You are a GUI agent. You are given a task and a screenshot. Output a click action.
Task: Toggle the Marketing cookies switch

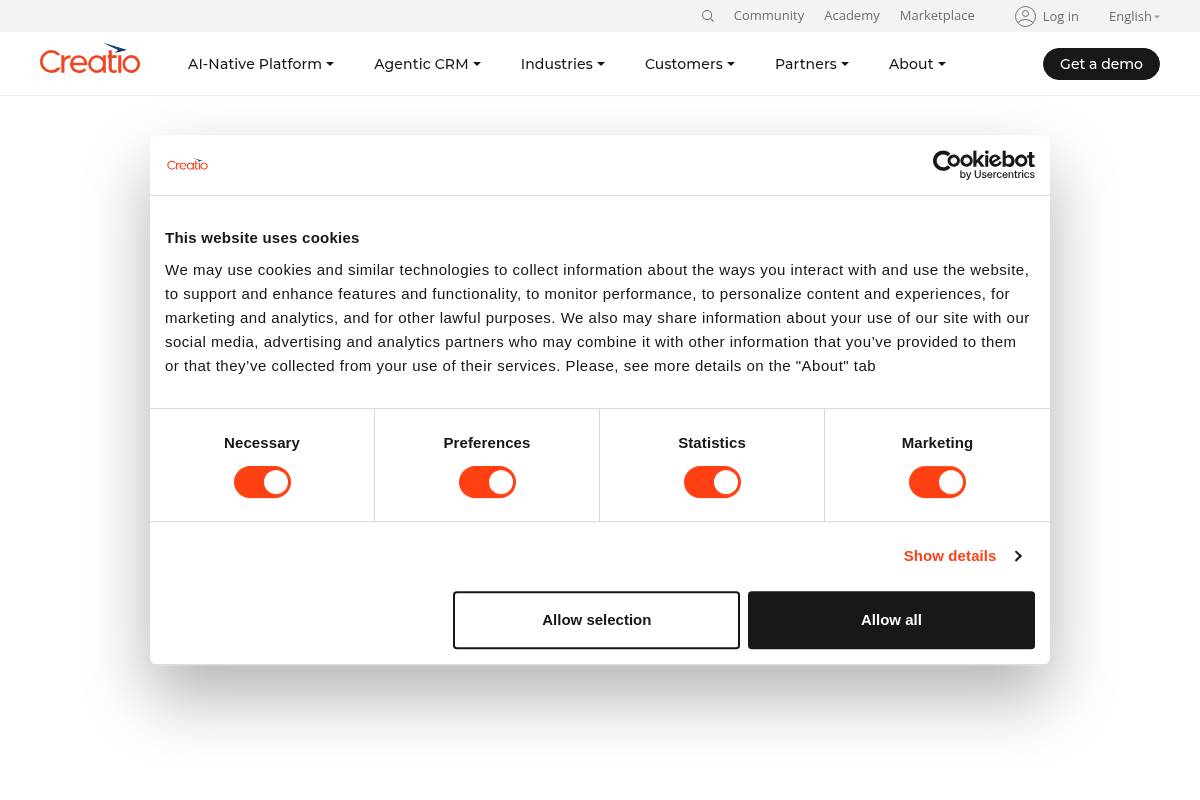(937, 482)
